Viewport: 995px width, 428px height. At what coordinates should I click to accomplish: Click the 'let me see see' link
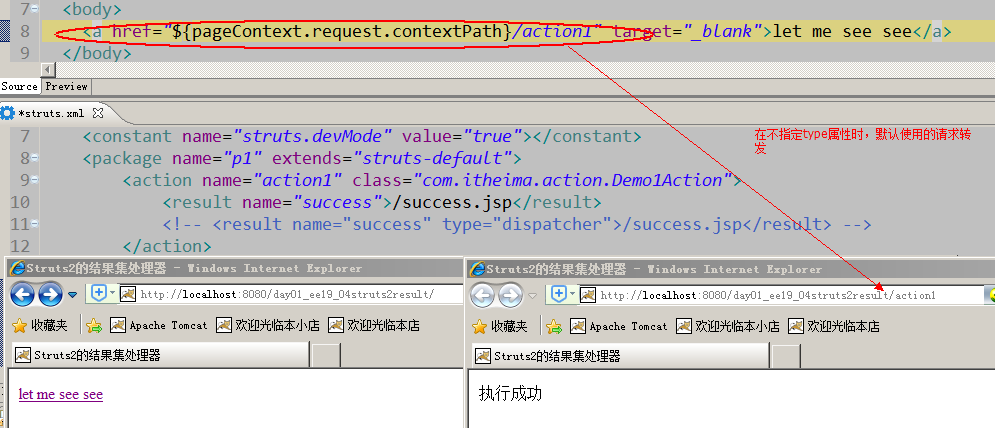[61, 394]
